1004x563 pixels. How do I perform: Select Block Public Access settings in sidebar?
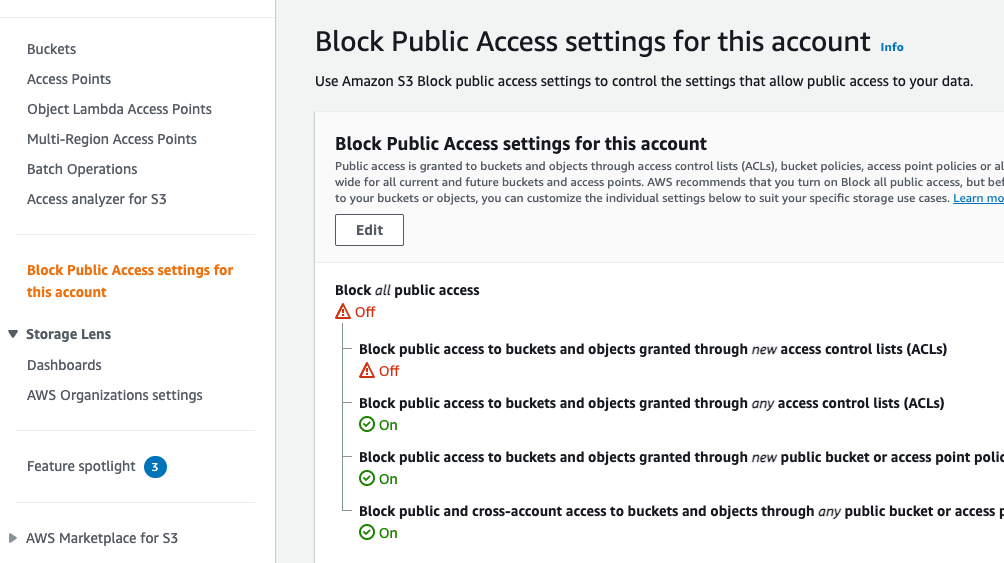click(x=130, y=281)
